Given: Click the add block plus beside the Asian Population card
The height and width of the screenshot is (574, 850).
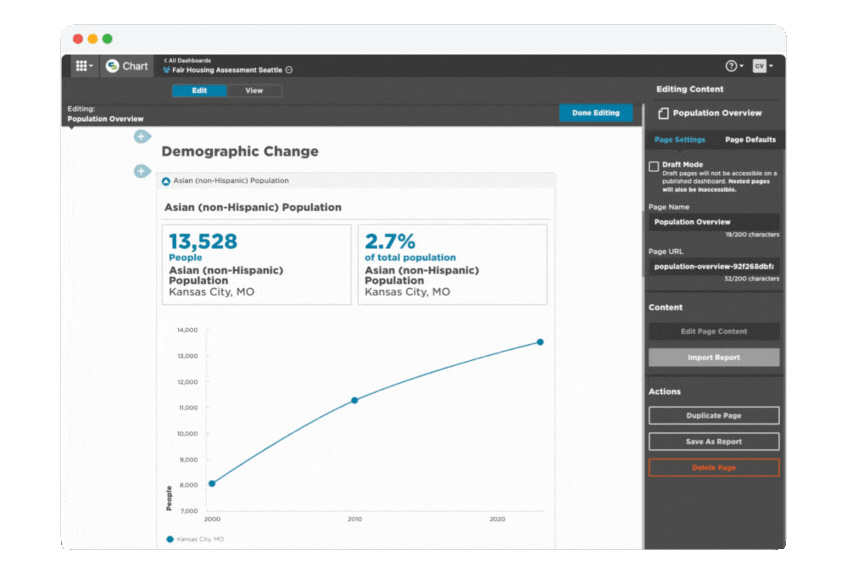Looking at the screenshot, I should point(142,171).
